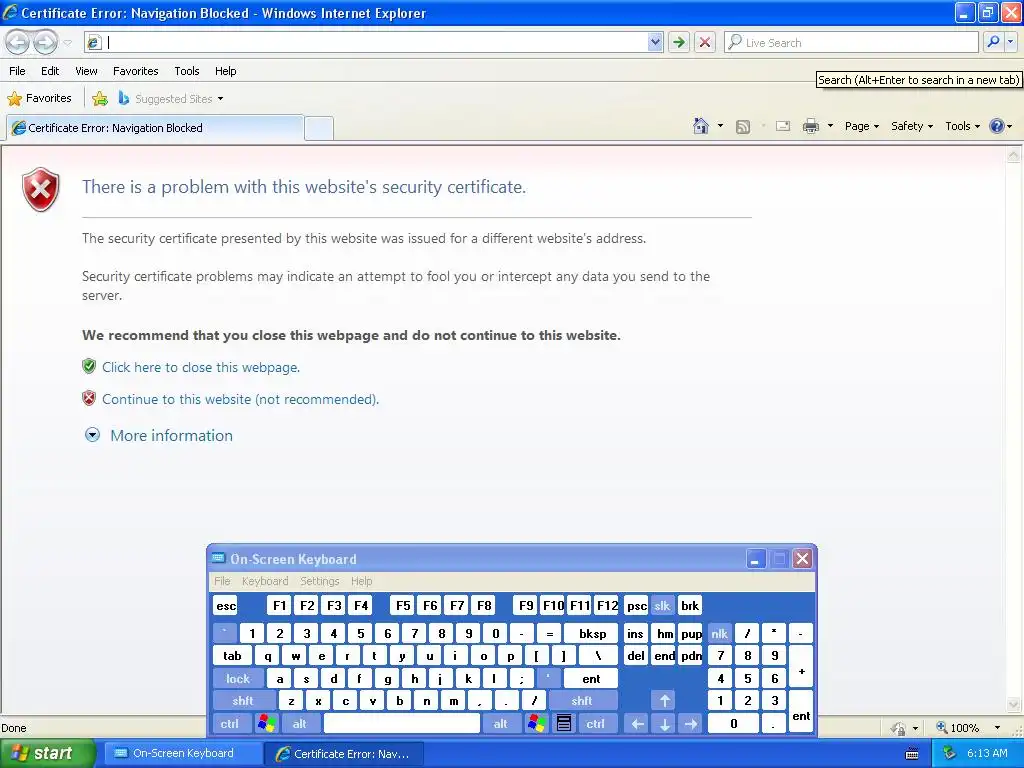Click the magnifier Search button
Screen dimensions: 1024x768
click(x=993, y=42)
